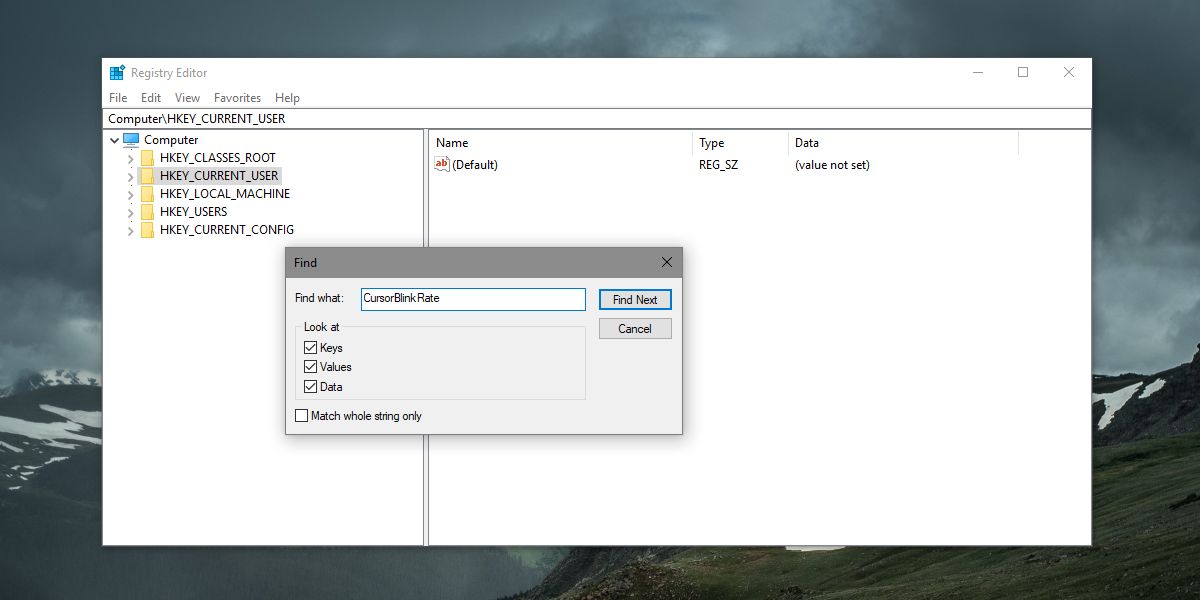Screen dimensions: 1200x600
Task: Click Cancel in the Find dialog
Action: 635,329
